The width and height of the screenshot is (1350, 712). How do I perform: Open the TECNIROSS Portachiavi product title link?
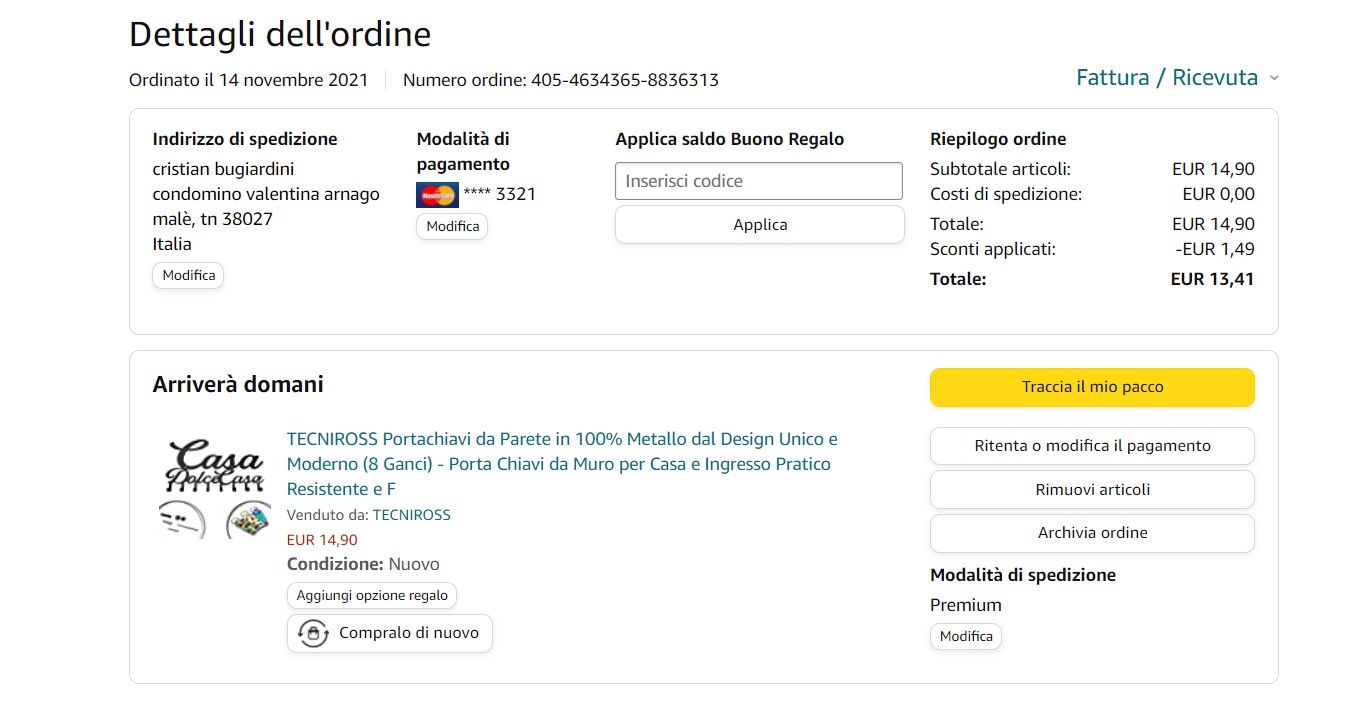[x=562, y=464]
